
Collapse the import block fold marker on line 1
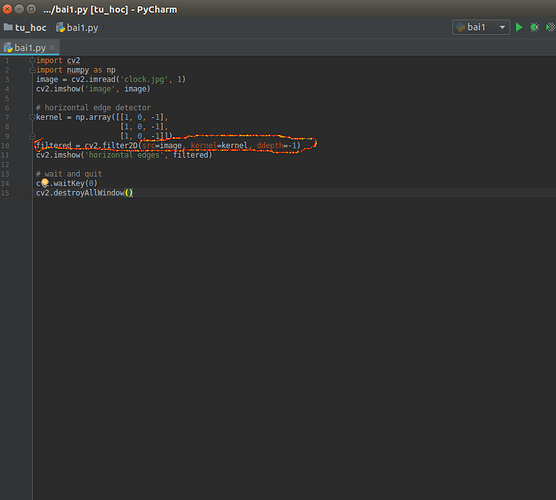pyautogui.click(x=32, y=61)
